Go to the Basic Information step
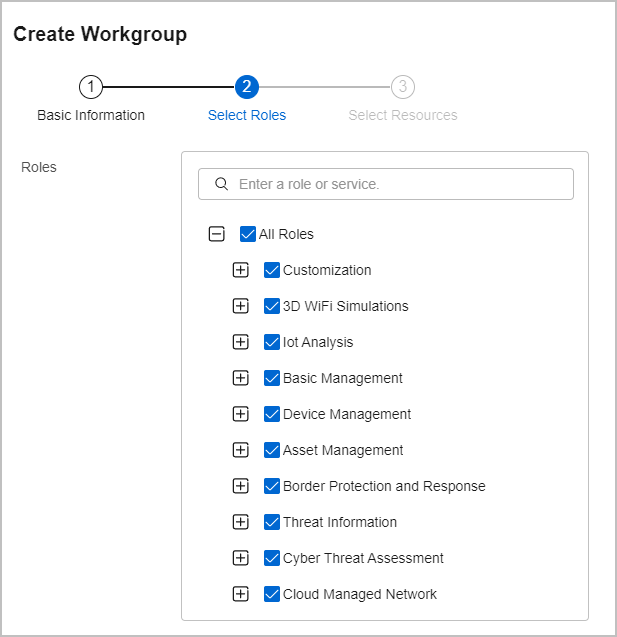 tap(91, 115)
